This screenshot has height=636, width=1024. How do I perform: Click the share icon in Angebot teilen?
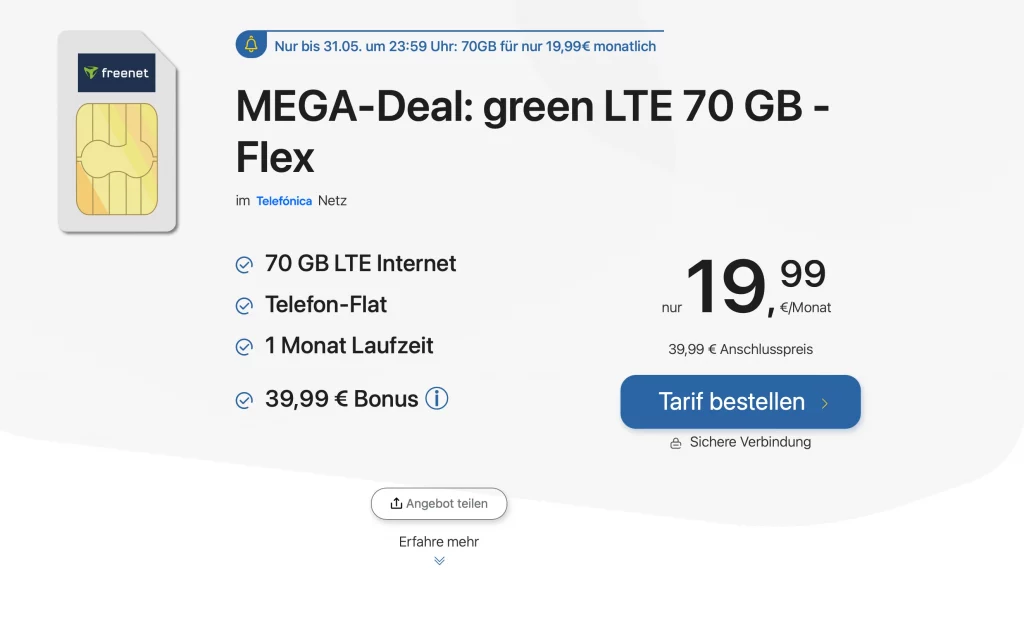click(x=396, y=504)
